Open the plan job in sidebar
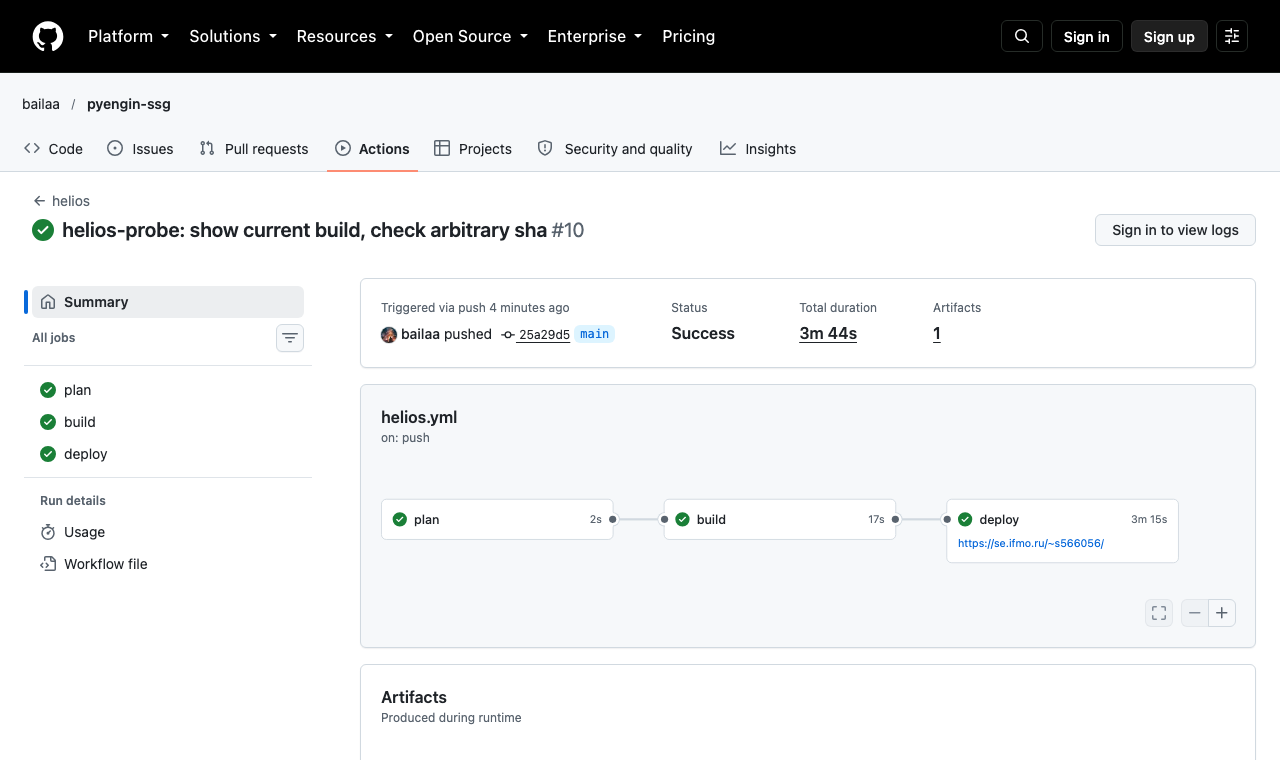Image resolution: width=1280 pixels, height=760 pixels. point(168,390)
